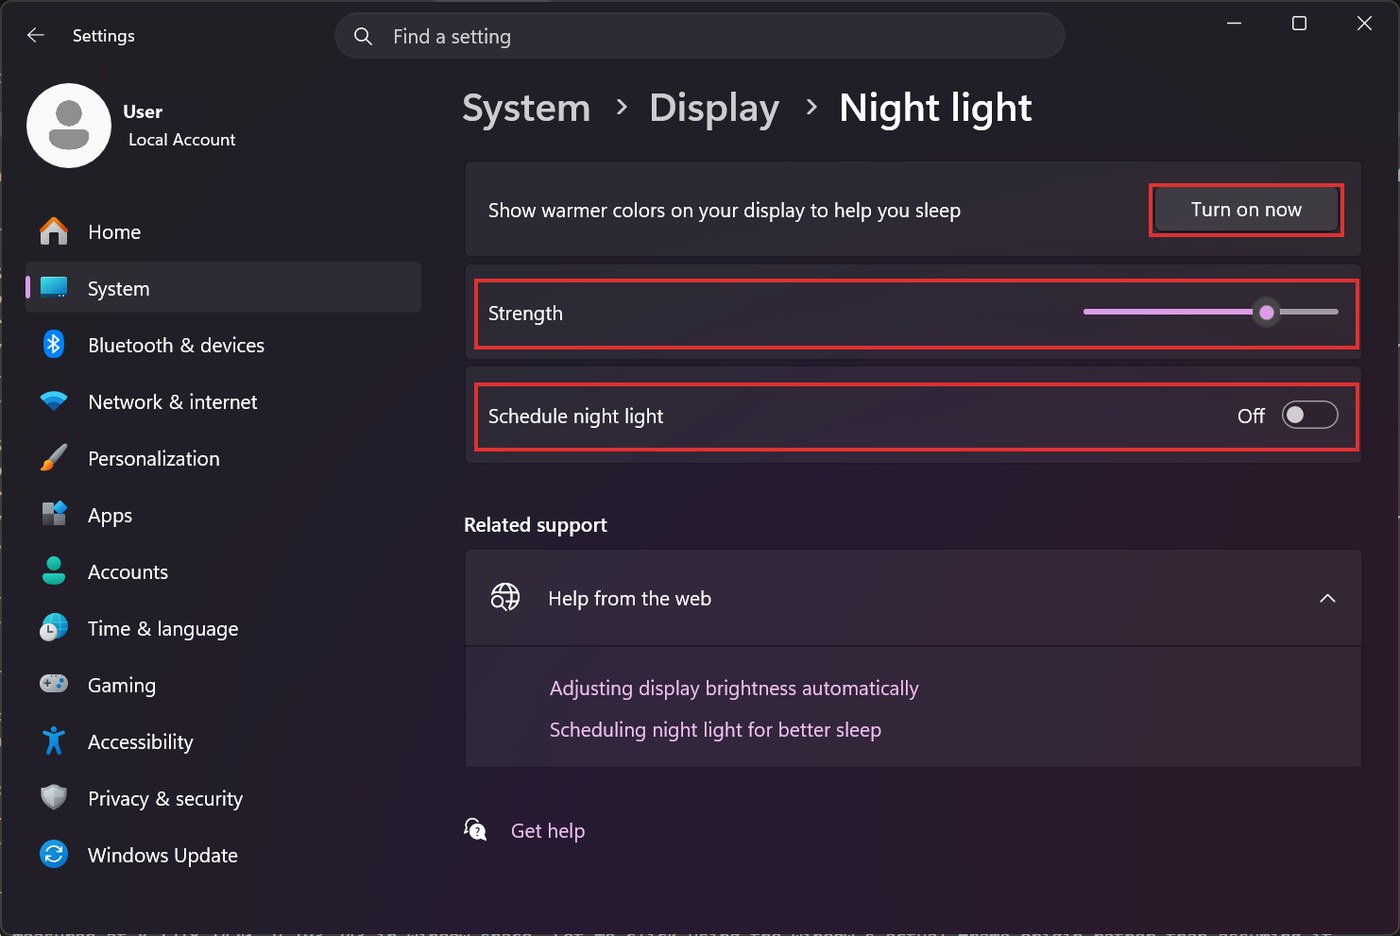This screenshot has width=1400, height=936.
Task: Open Bluetooth & devices settings
Action: pos(223,345)
